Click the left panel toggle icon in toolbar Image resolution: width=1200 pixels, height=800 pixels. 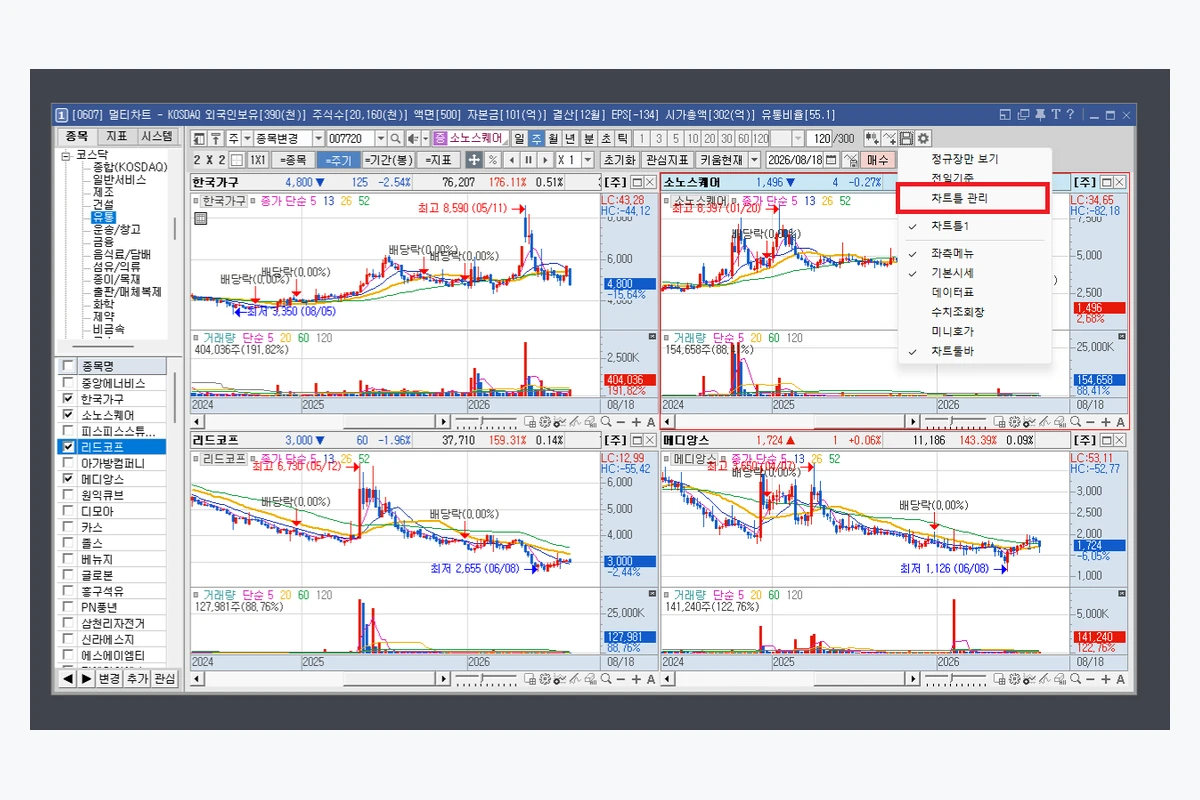pos(199,139)
